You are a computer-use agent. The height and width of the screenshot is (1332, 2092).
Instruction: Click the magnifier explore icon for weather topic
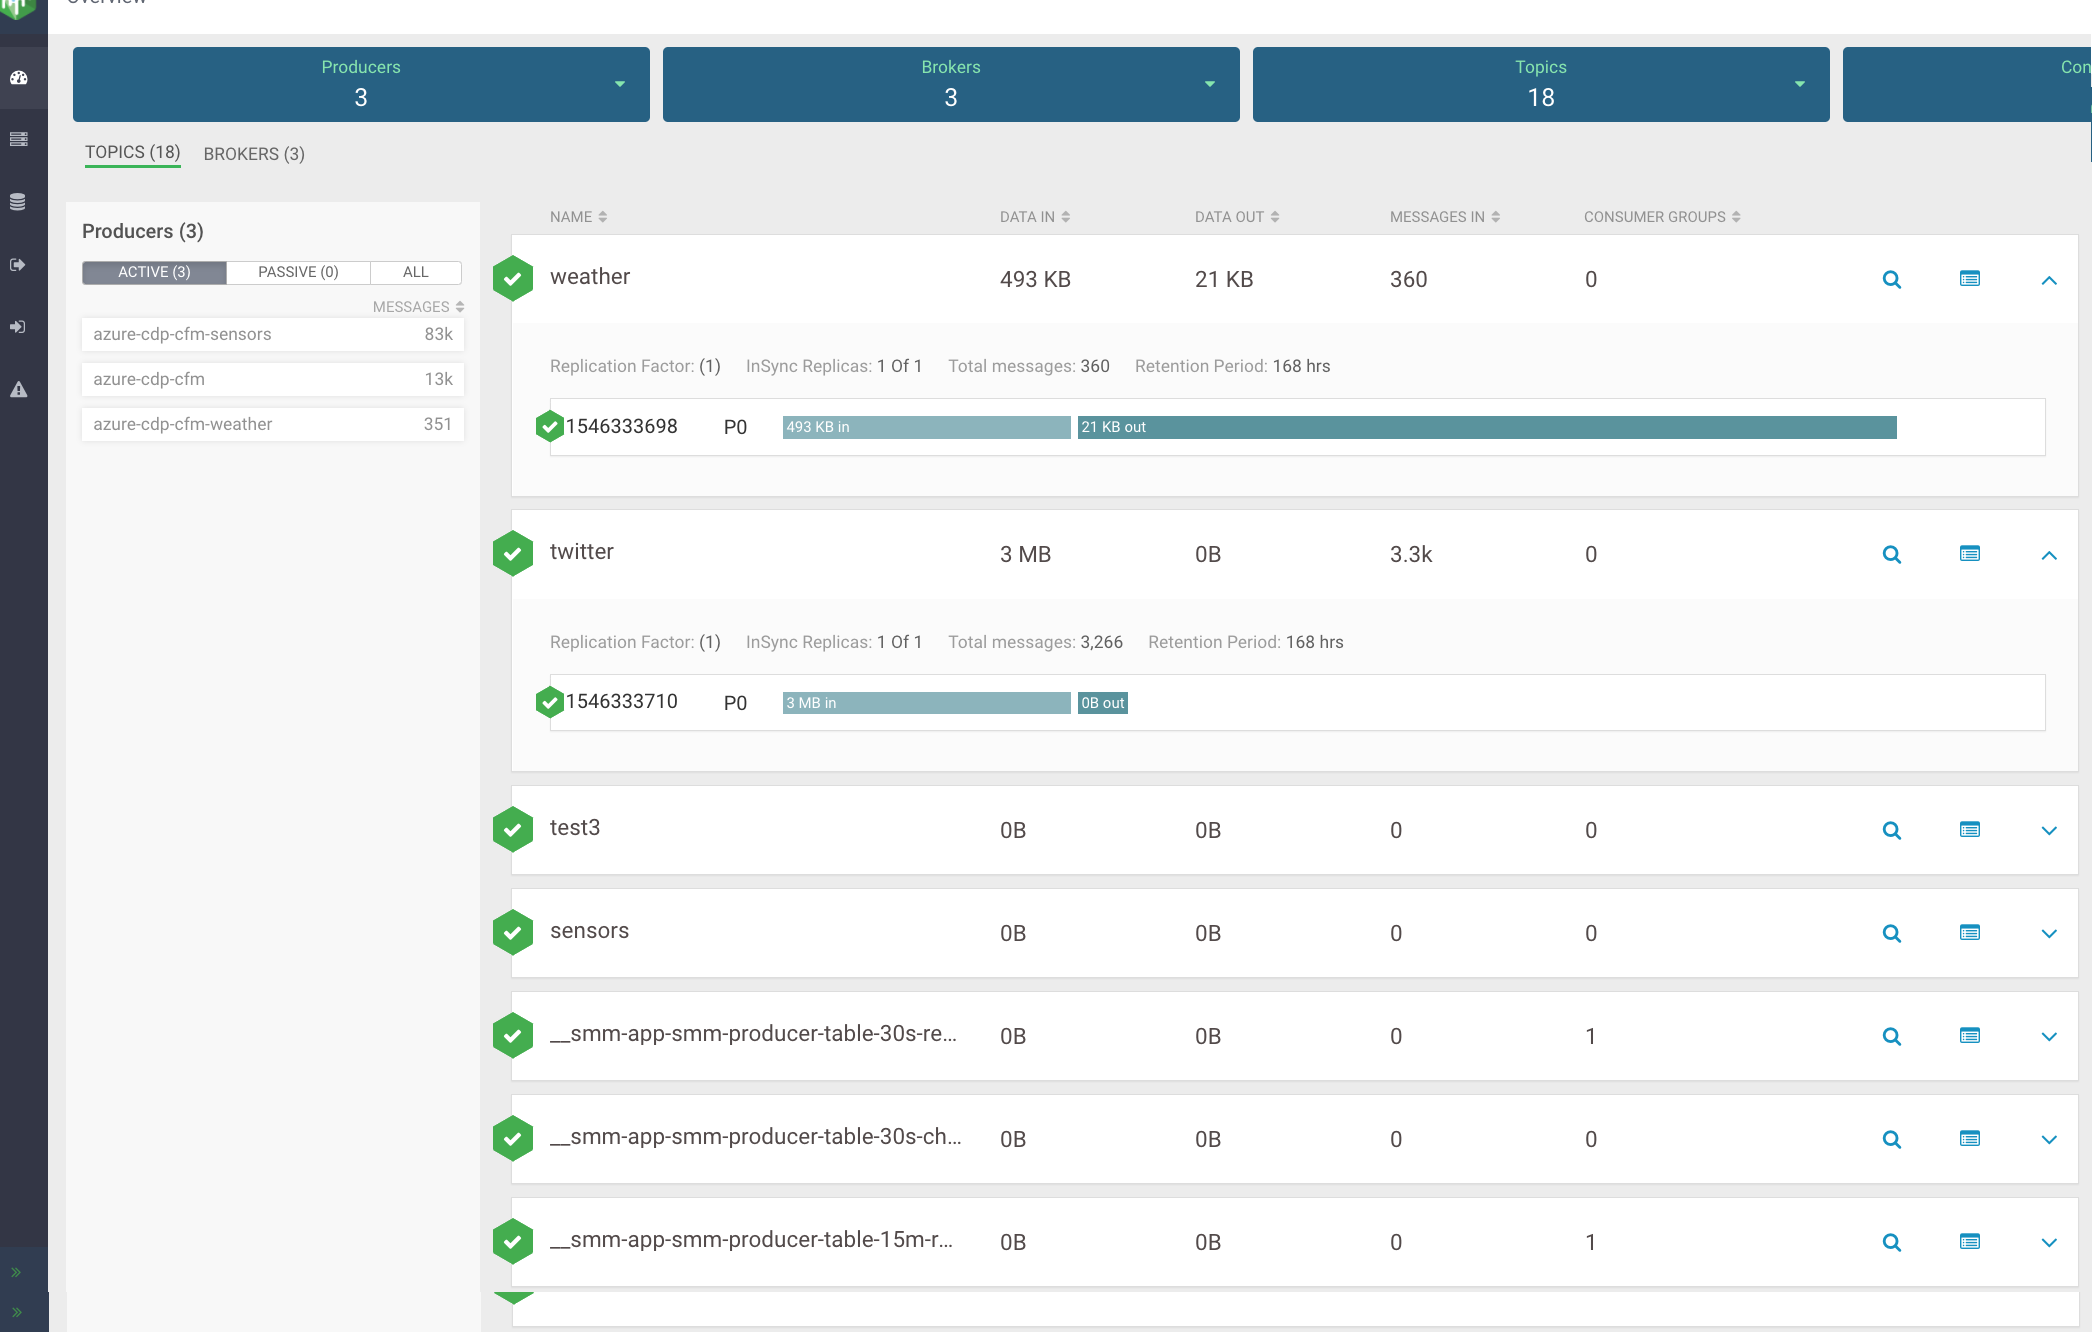(1891, 280)
